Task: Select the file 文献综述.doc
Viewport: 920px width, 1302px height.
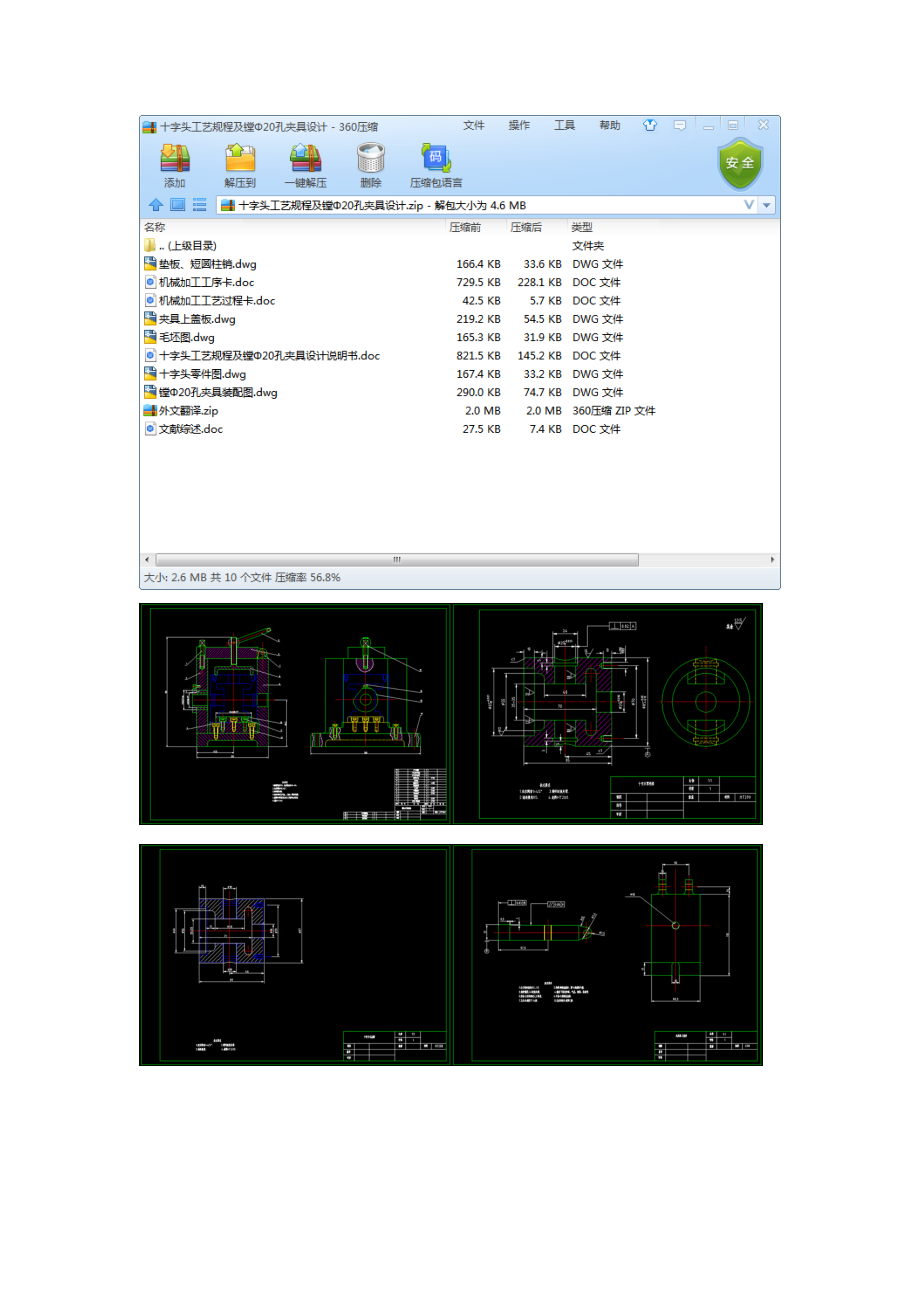Action: coord(460,429)
